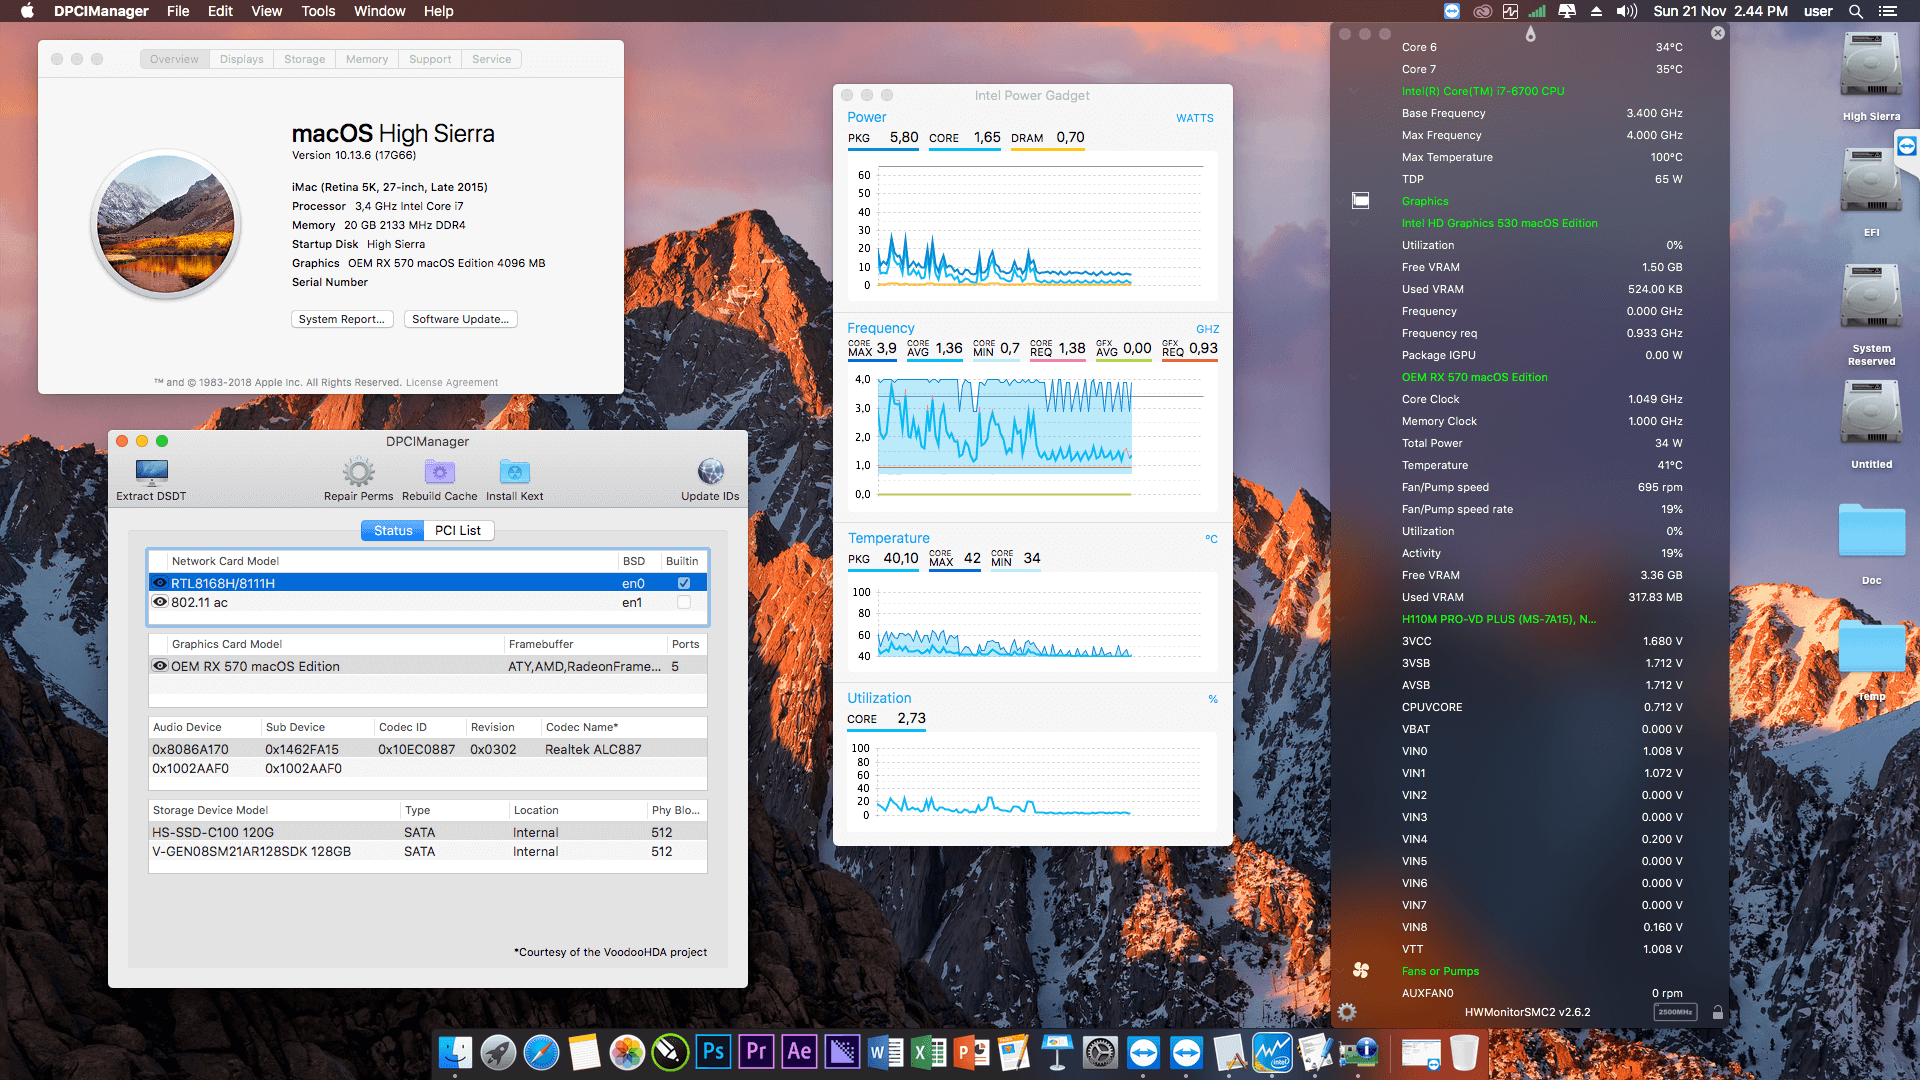The height and width of the screenshot is (1080, 1920).
Task: Select the Status tab in DPCIManager
Action: (393, 530)
